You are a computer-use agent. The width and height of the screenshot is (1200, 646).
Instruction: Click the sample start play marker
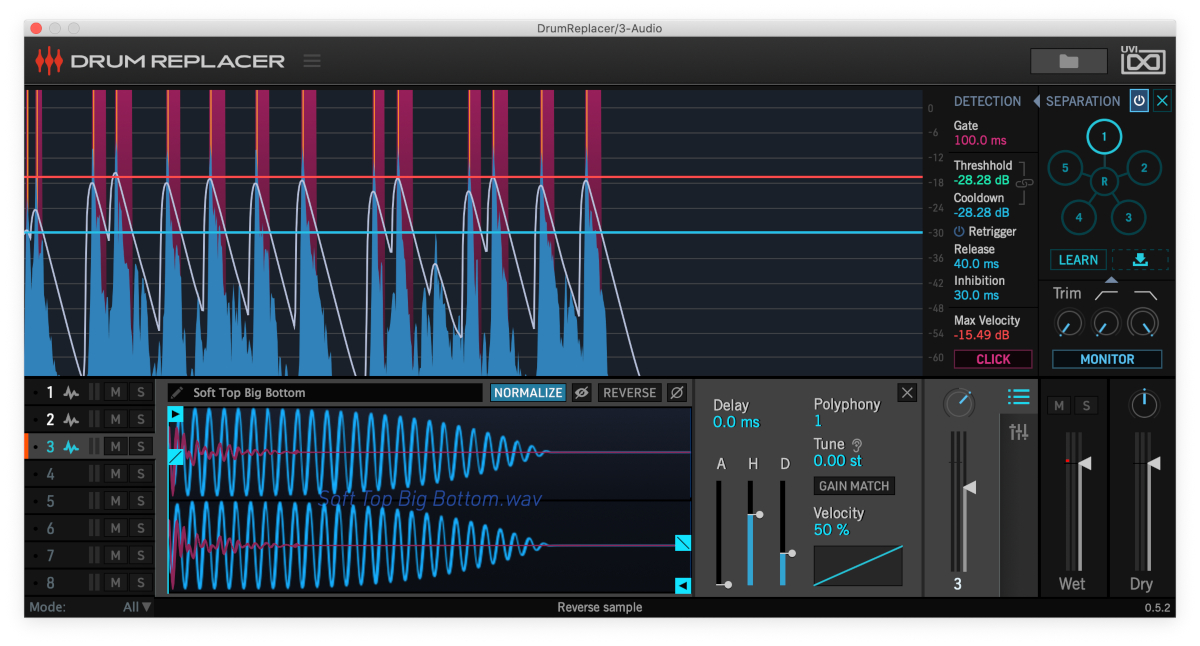coord(176,414)
